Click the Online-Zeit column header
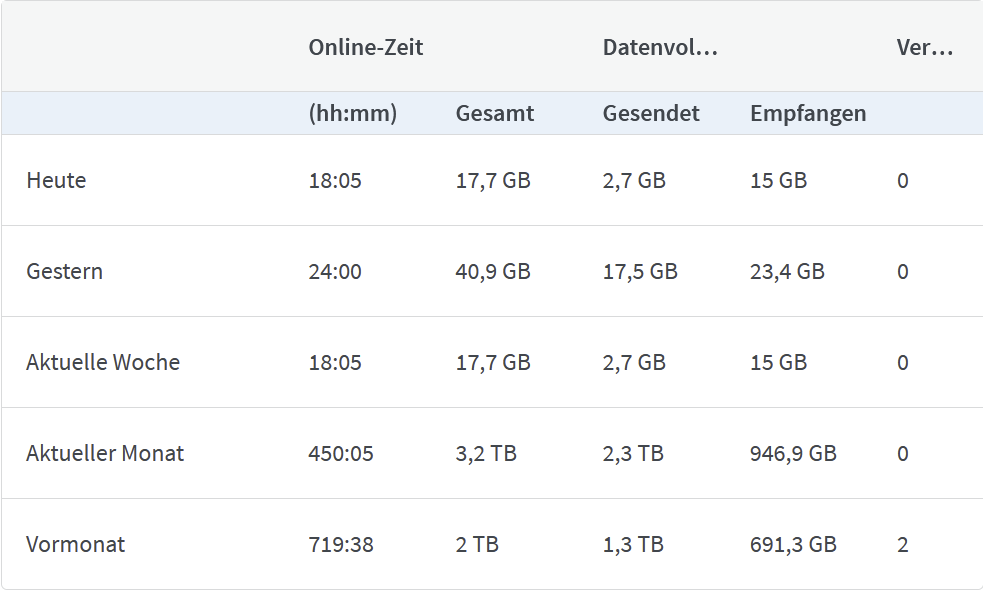The image size is (983, 590). tap(366, 47)
